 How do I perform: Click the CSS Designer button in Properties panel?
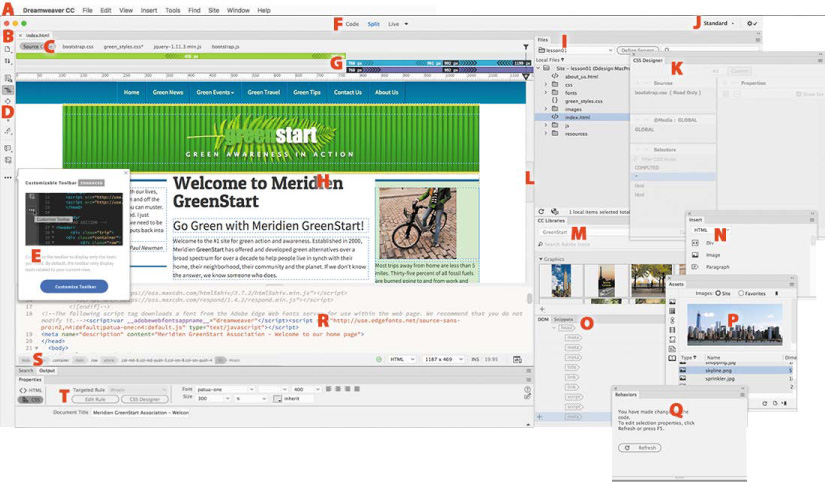pos(145,399)
